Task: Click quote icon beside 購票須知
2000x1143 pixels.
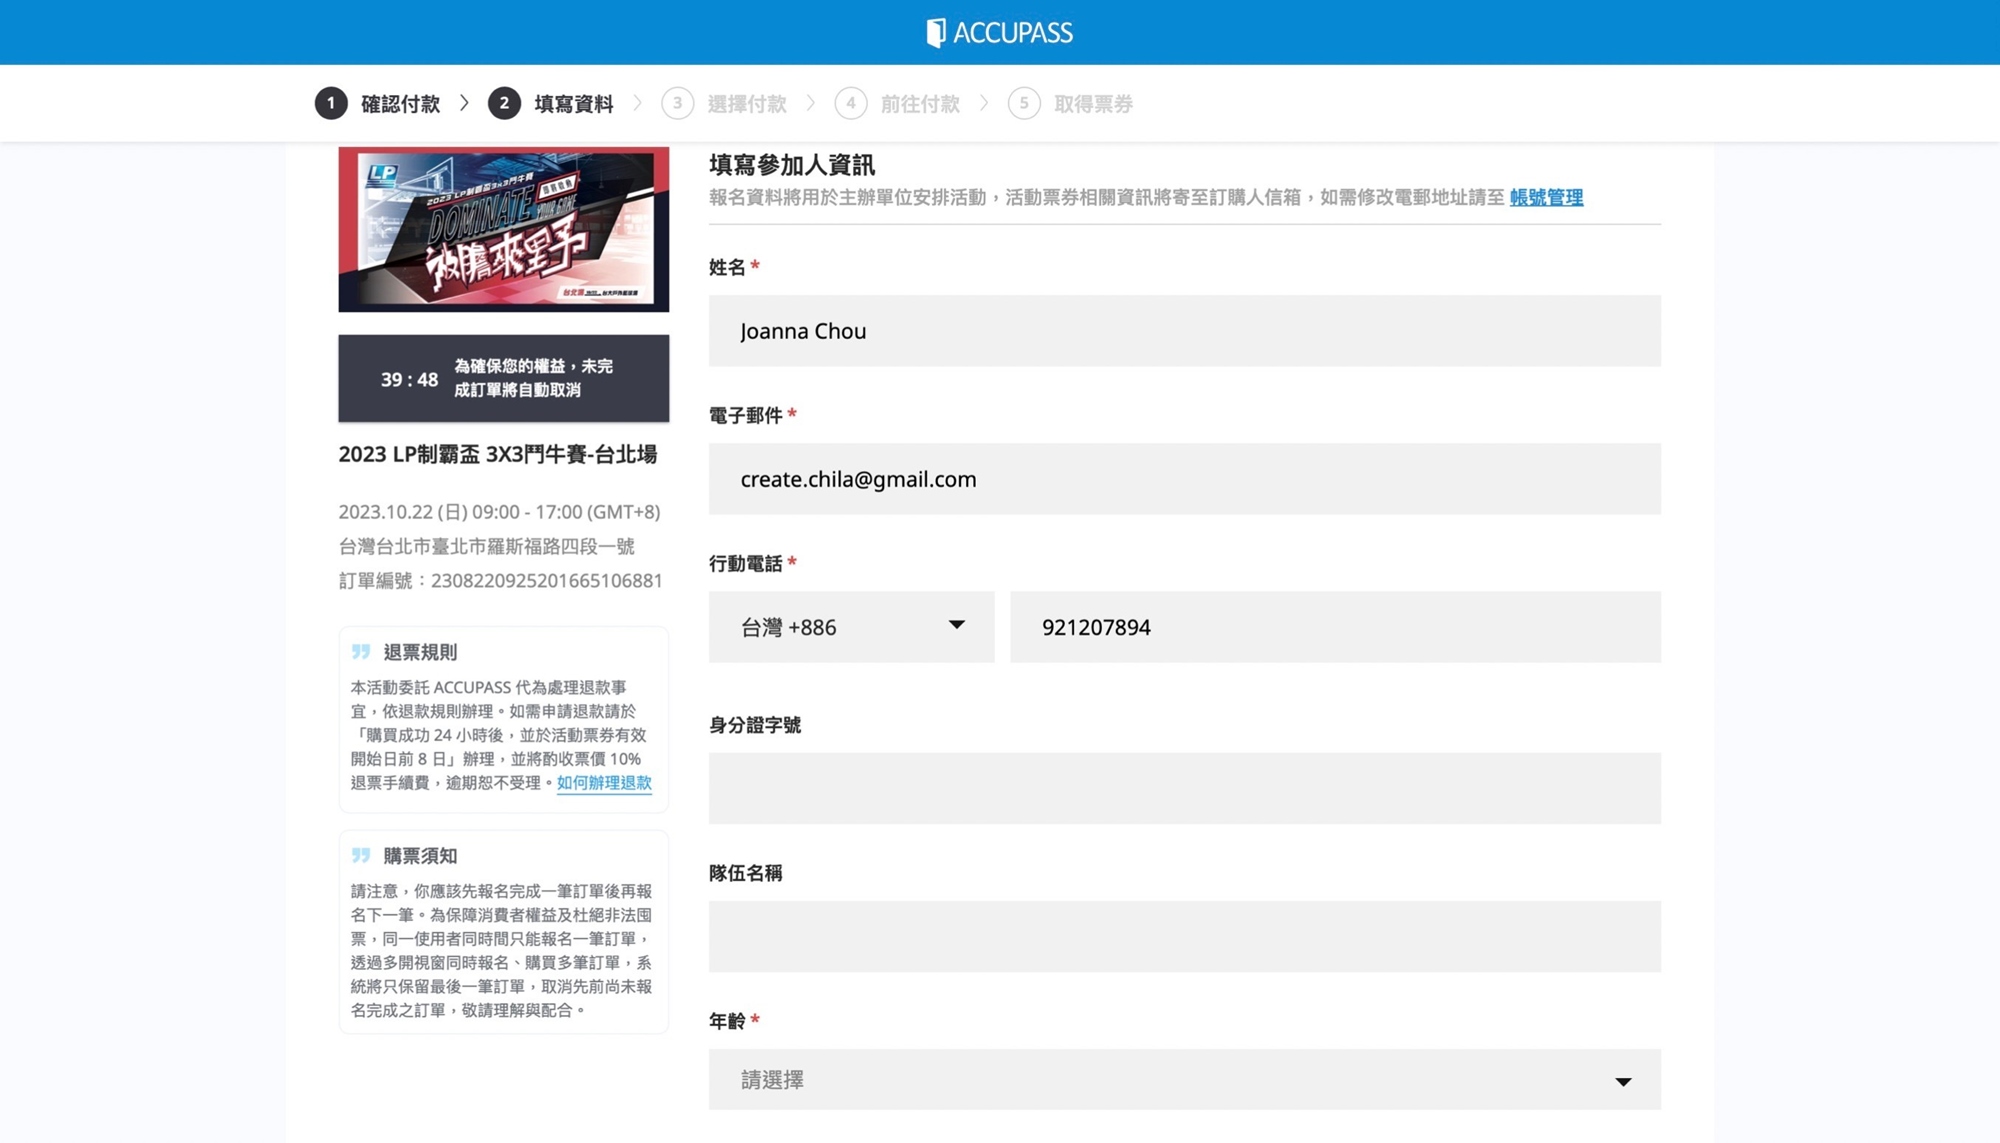Action: (x=361, y=855)
